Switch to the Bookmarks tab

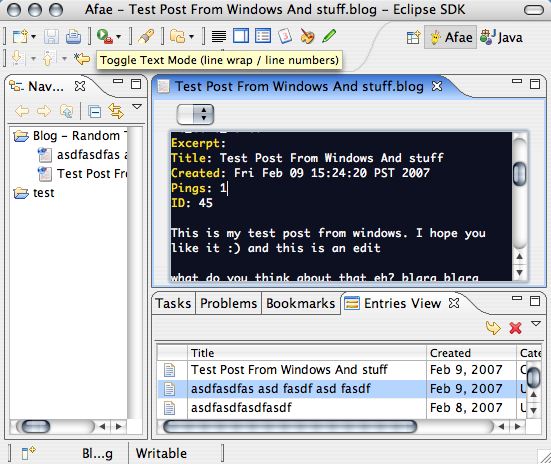[x=300, y=303]
